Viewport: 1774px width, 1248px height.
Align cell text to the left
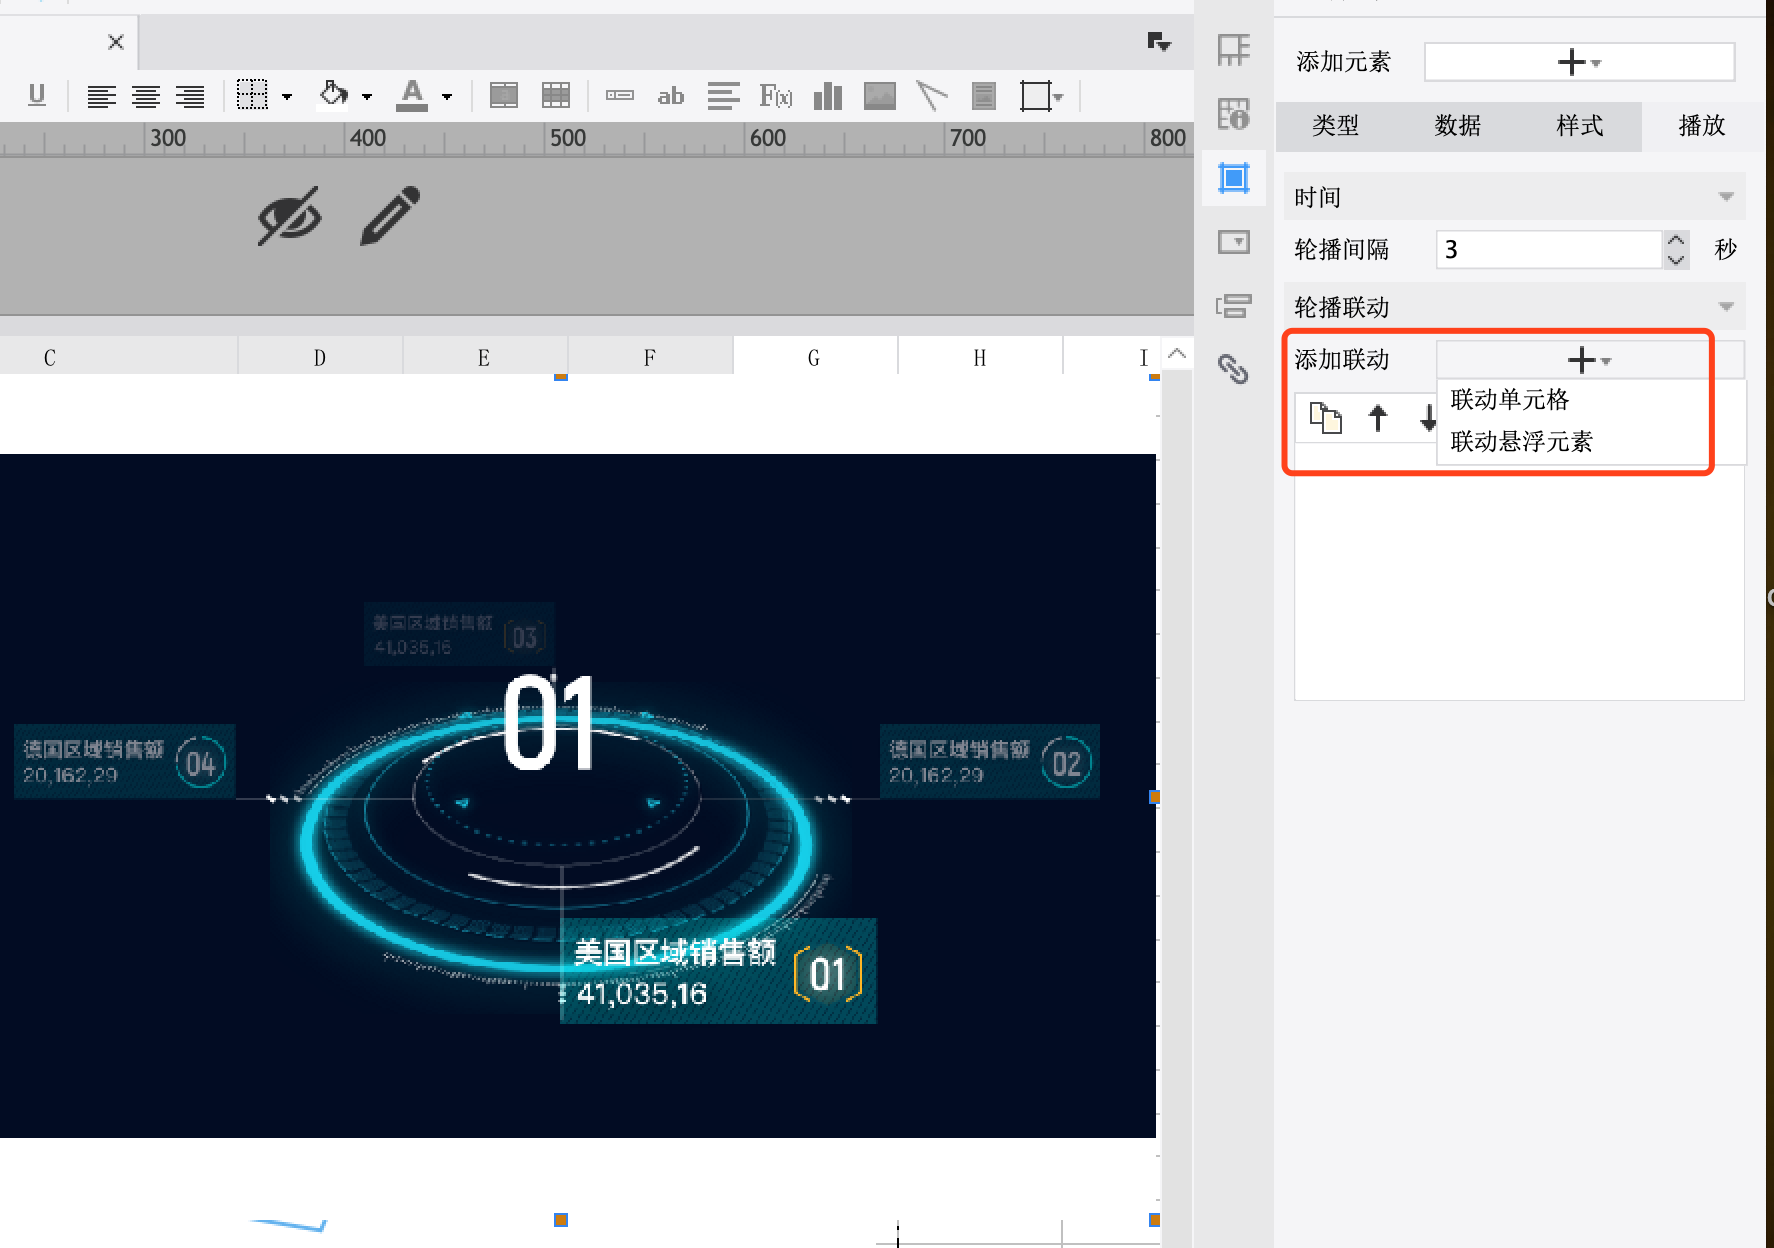point(101,96)
